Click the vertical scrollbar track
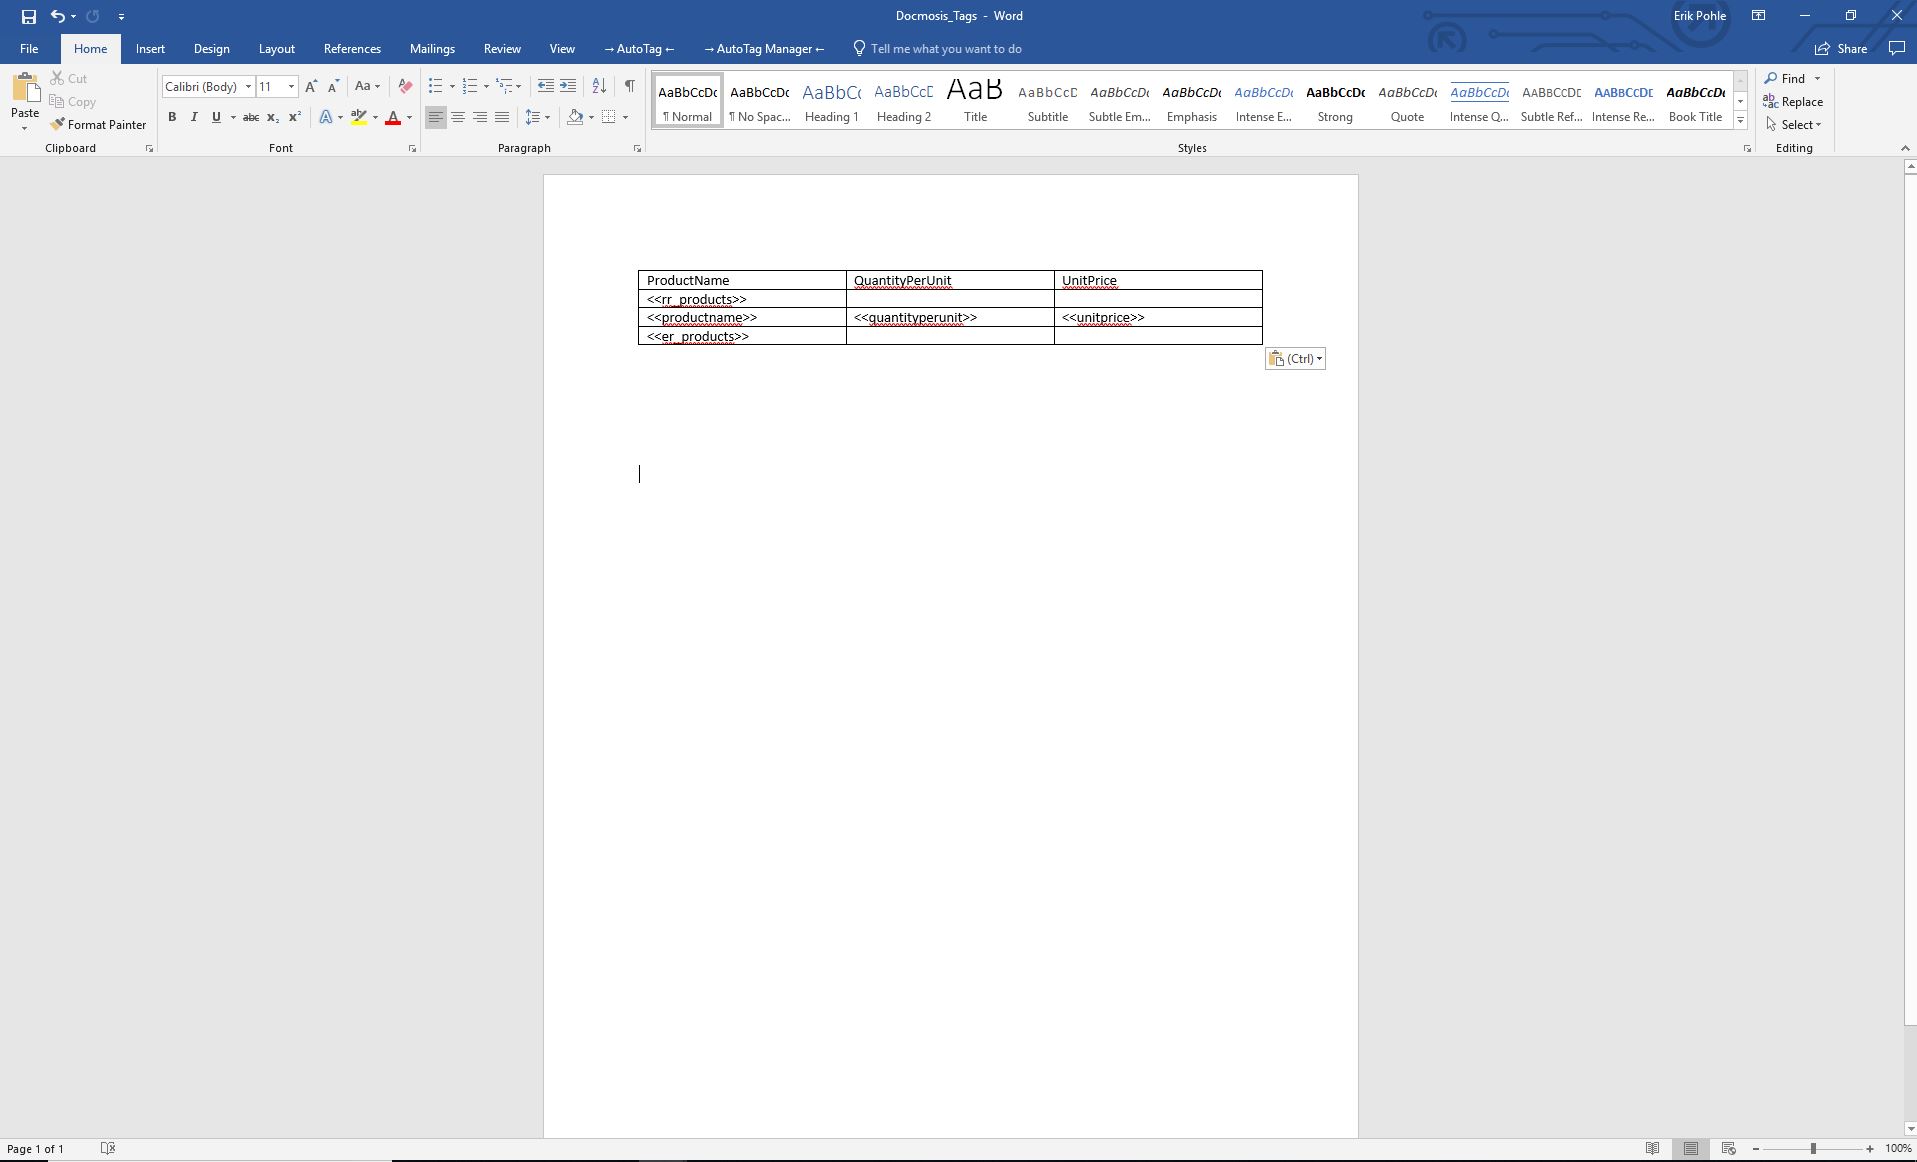The height and width of the screenshot is (1162, 1917). coord(1910,1075)
